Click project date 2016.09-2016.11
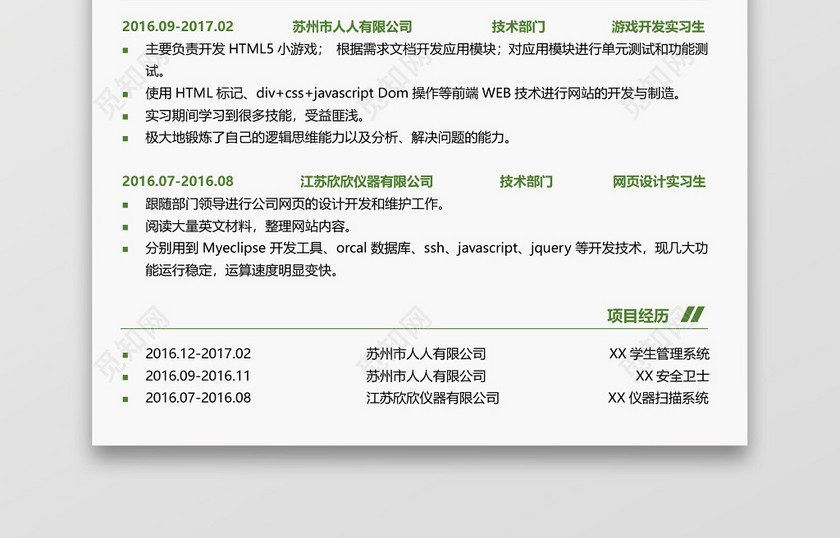The width and height of the screenshot is (840, 538). [x=198, y=376]
